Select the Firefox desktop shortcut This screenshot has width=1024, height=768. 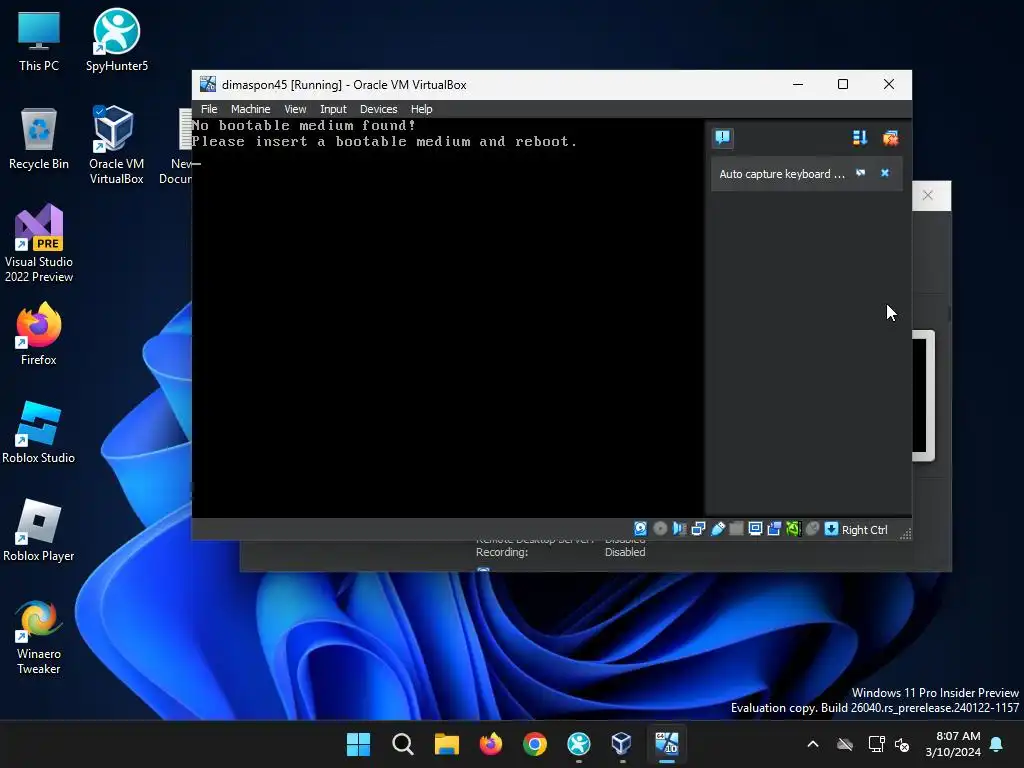click(39, 334)
